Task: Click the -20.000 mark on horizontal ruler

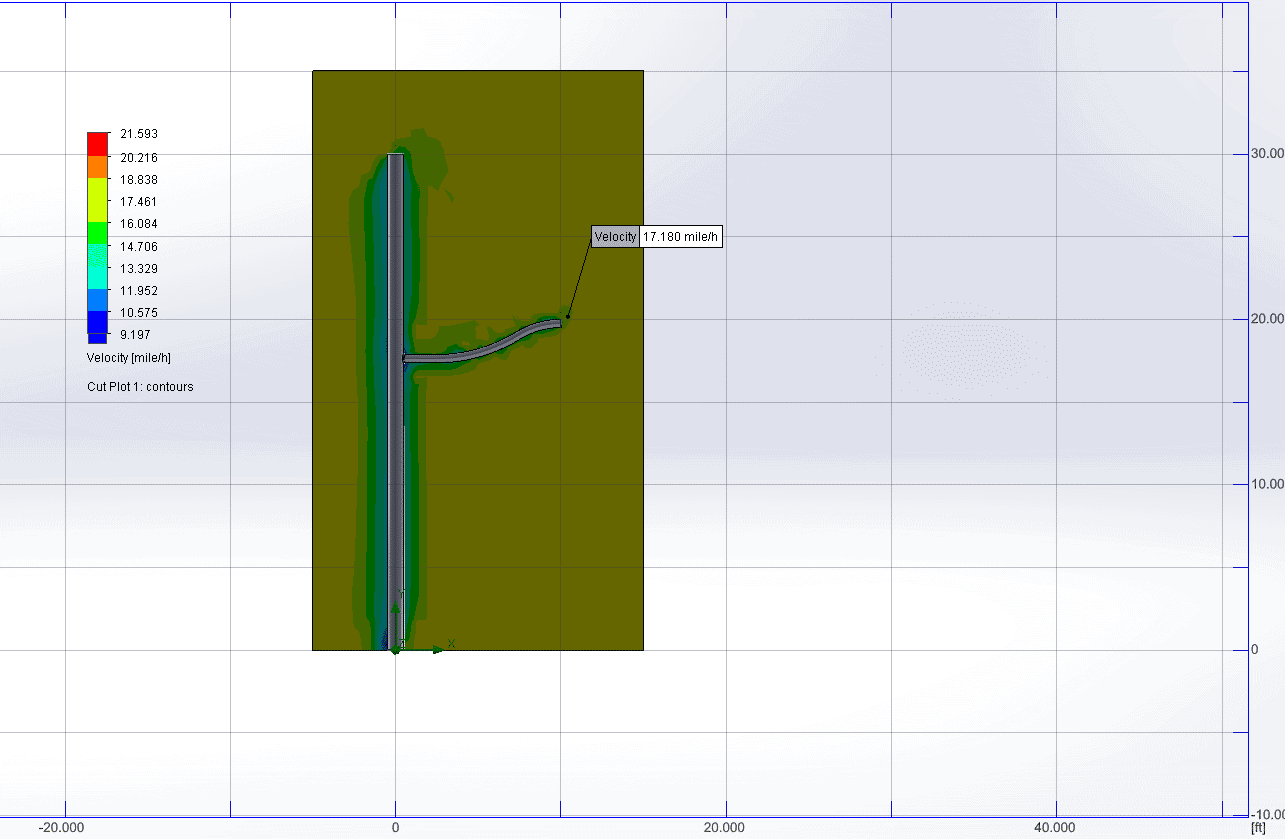Action: (61, 828)
